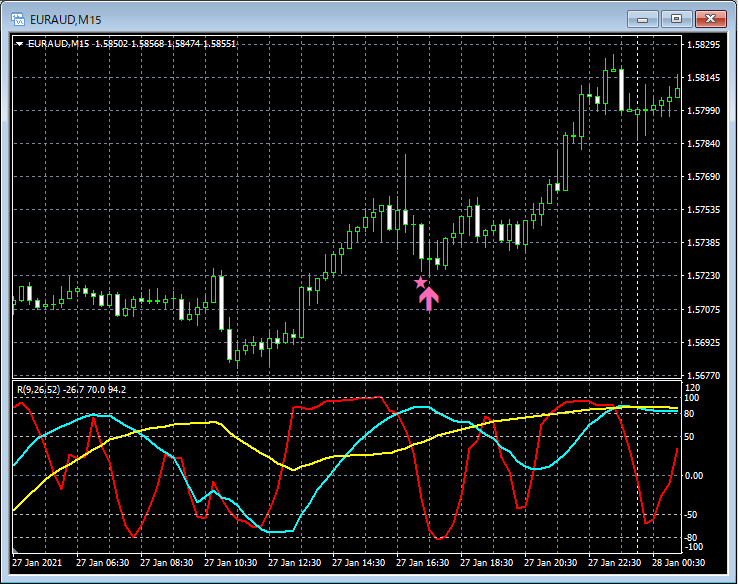This screenshot has height=584, width=739.
Task: Maximize the EURAUD,M15 chart window
Action: click(676, 19)
